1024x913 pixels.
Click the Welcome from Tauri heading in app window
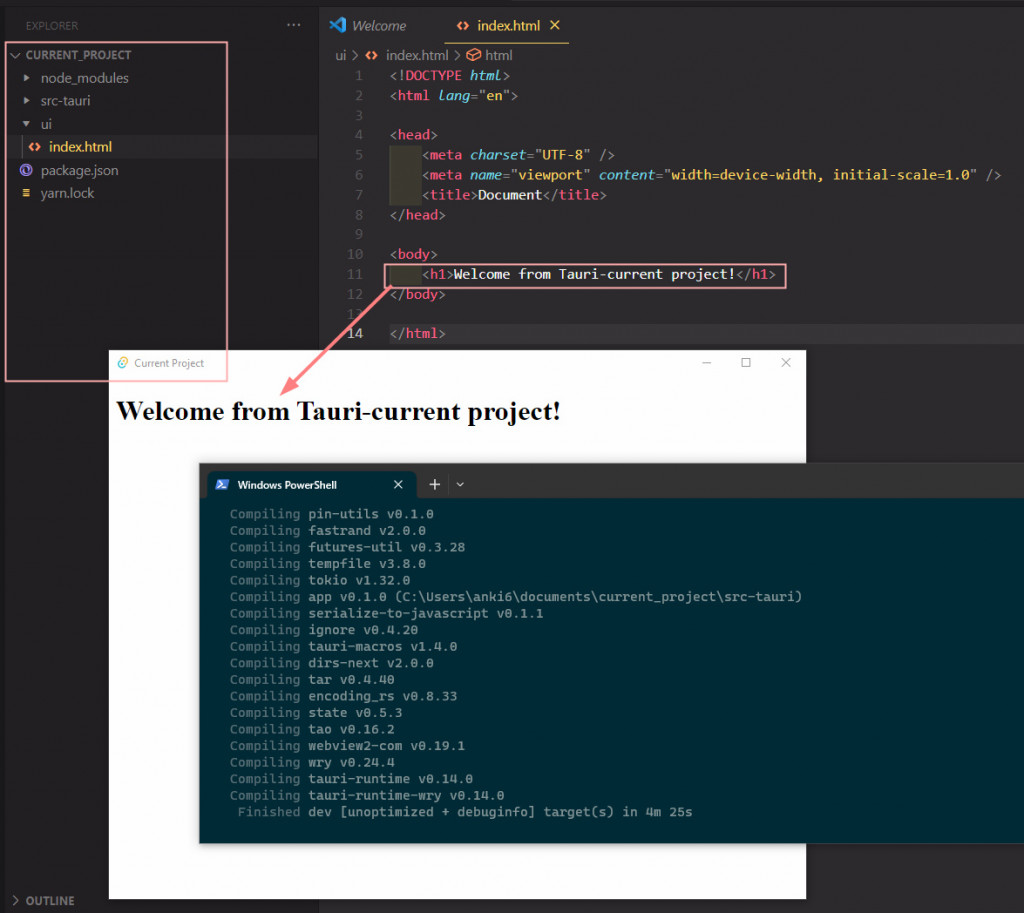pos(338,411)
